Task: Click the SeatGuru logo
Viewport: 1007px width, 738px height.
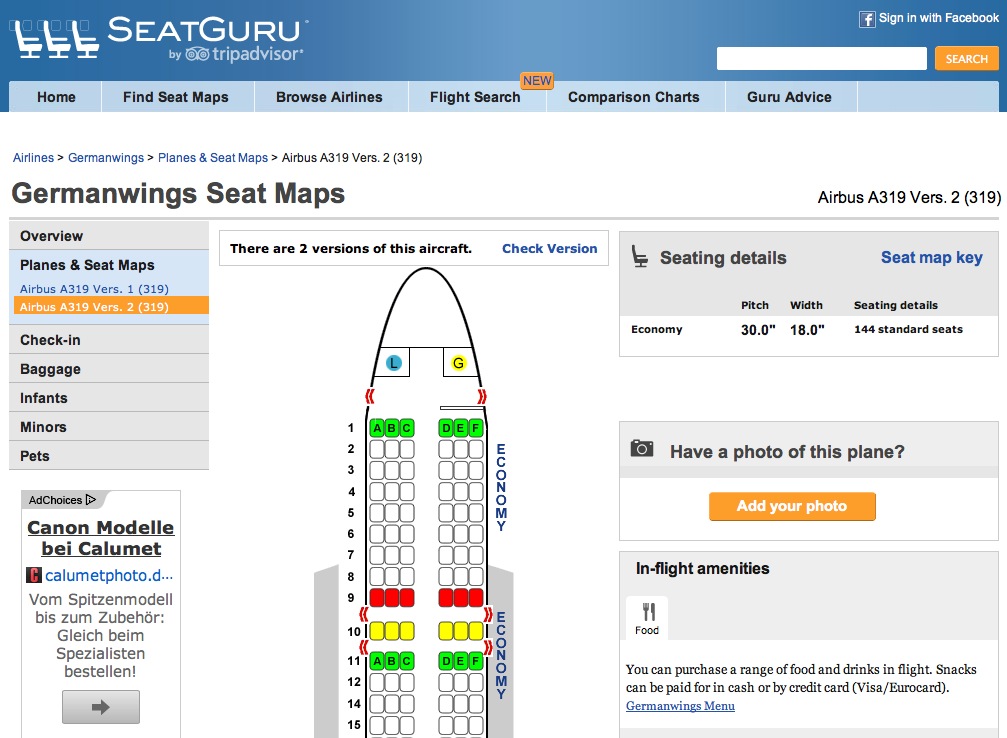Action: point(160,39)
